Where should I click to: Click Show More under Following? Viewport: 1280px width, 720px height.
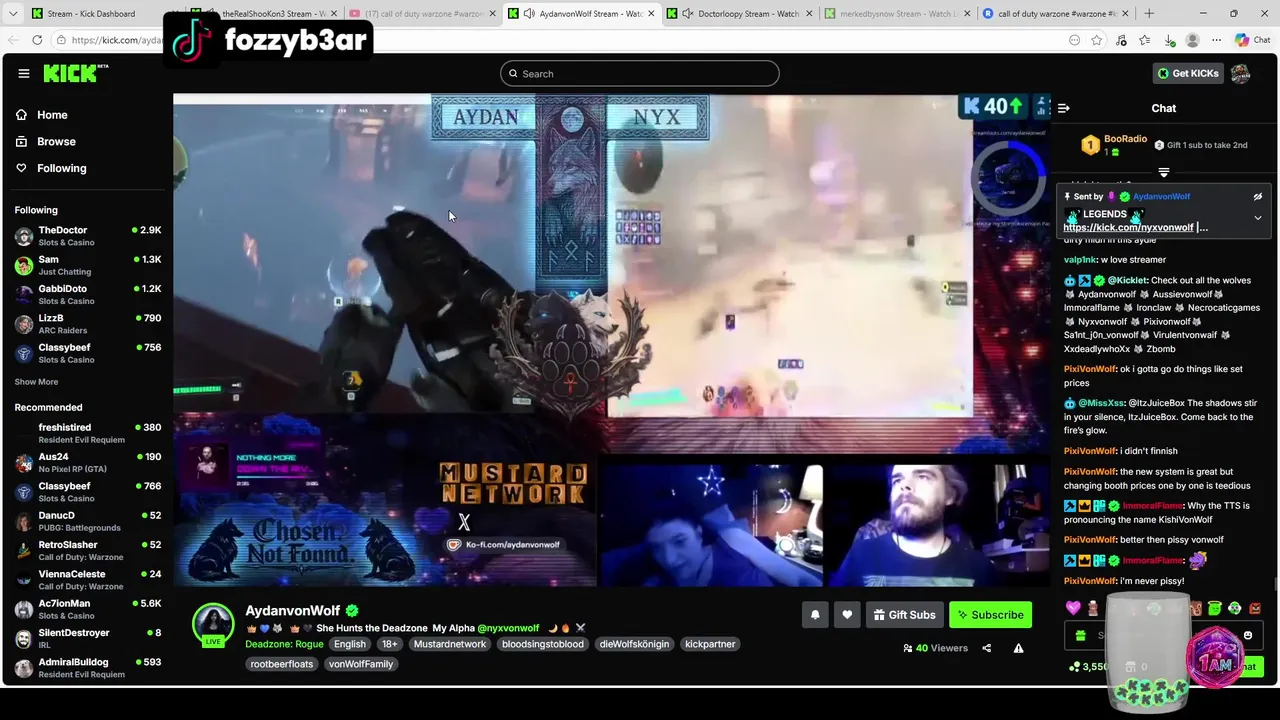click(36, 382)
